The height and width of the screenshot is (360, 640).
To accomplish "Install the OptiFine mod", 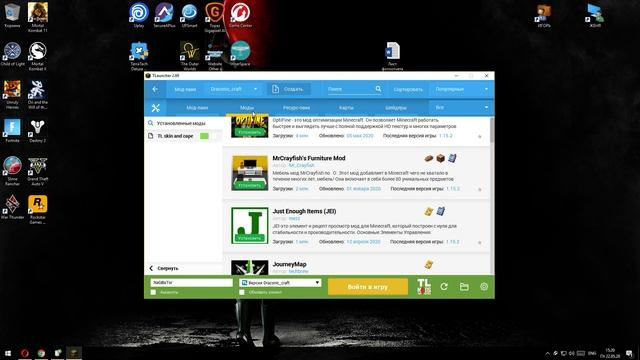I will point(249,132).
